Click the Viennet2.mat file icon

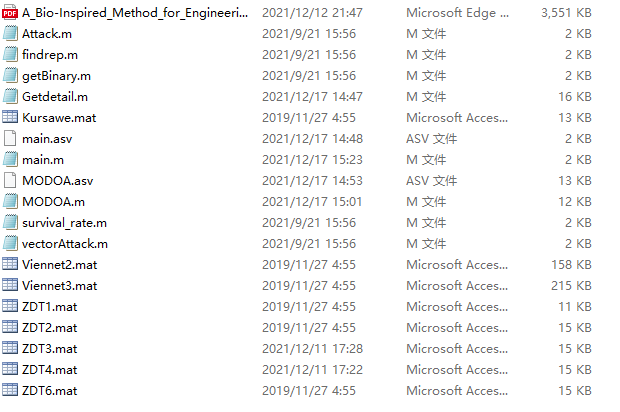click(x=10, y=265)
